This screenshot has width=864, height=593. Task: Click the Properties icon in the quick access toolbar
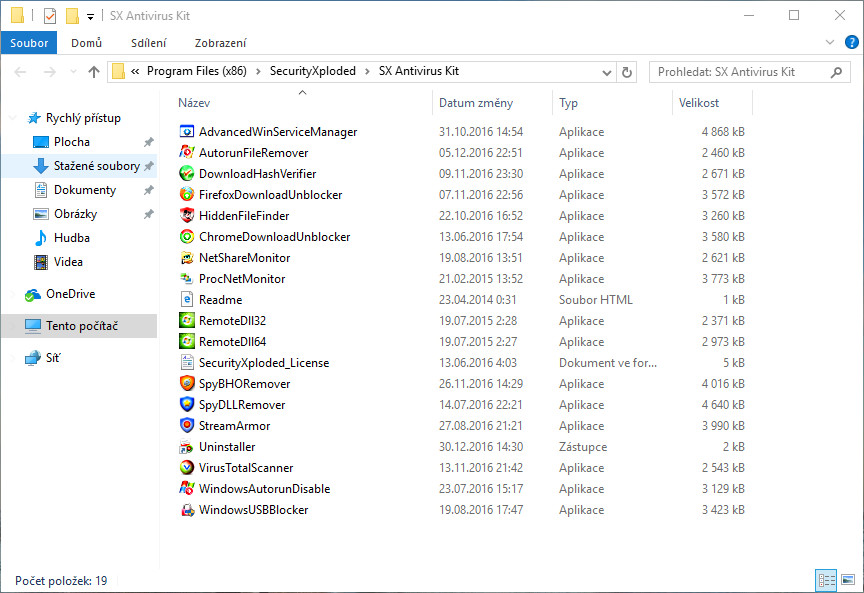pos(50,16)
